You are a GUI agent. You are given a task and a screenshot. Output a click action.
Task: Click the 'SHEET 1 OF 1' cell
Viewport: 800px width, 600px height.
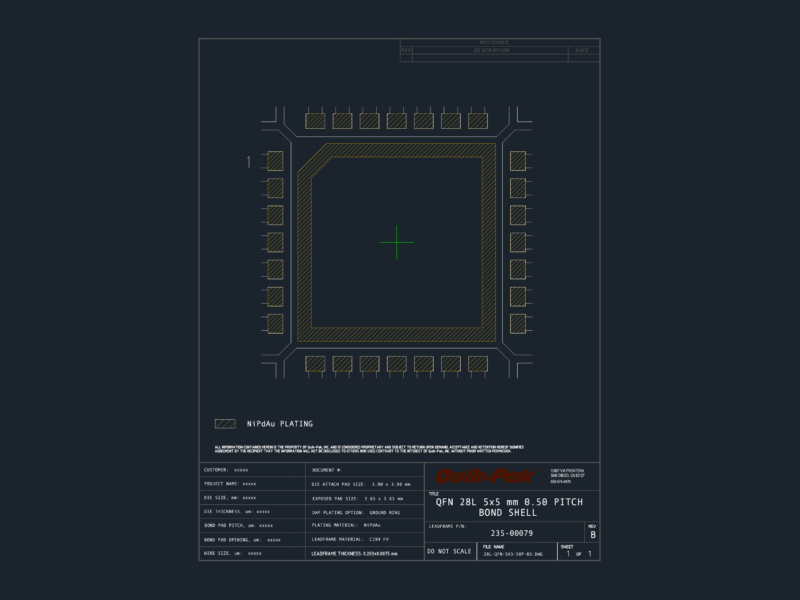tap(578, 551)
